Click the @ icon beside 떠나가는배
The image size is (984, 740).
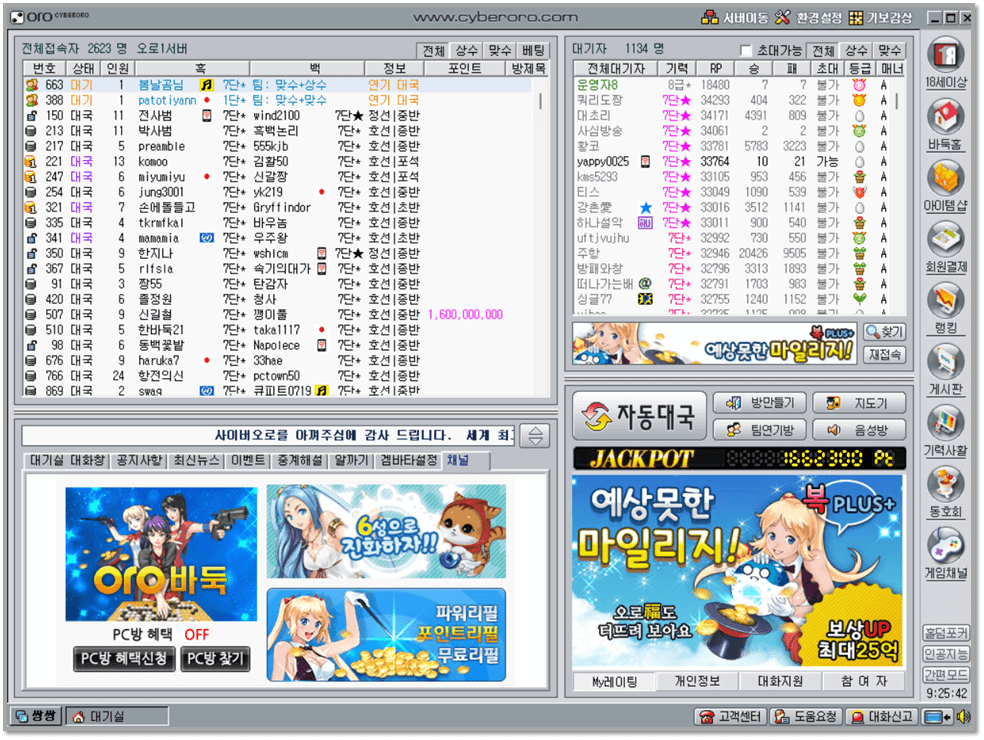[x=645, y=284]
